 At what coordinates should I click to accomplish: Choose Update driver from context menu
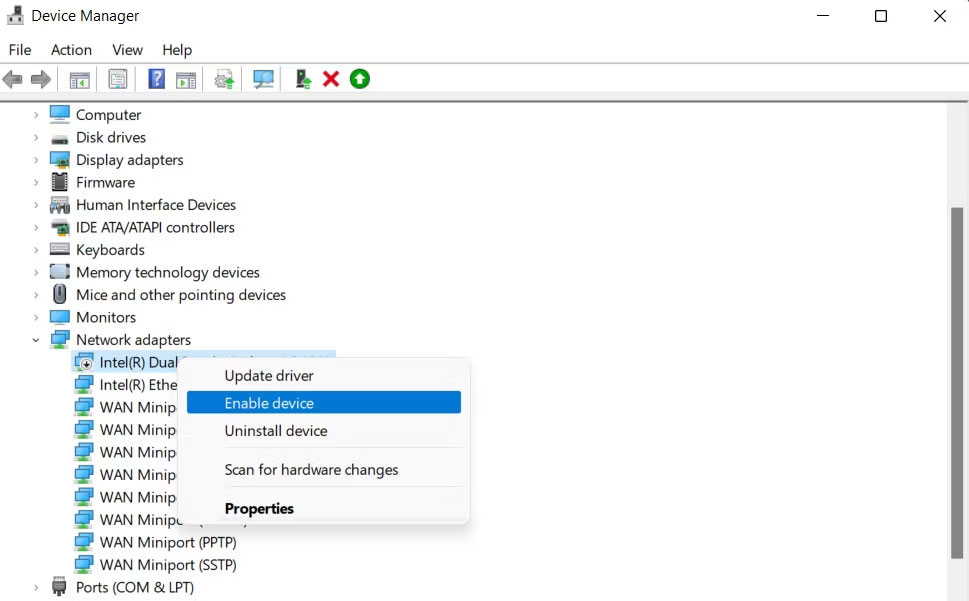(x=324, y=376)
